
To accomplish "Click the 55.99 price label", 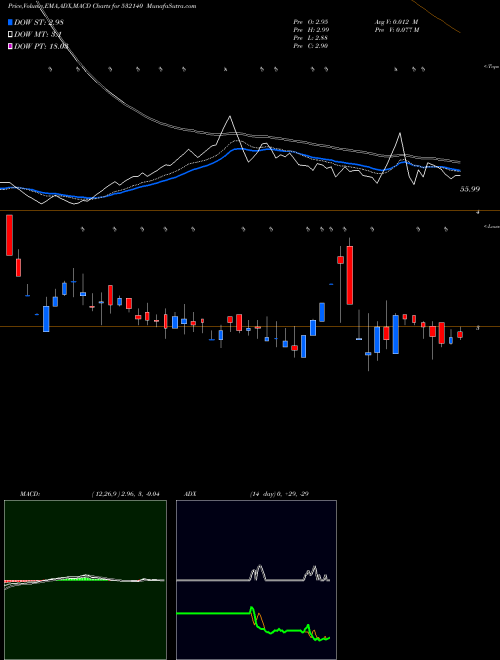I will [x=470, y=189].
